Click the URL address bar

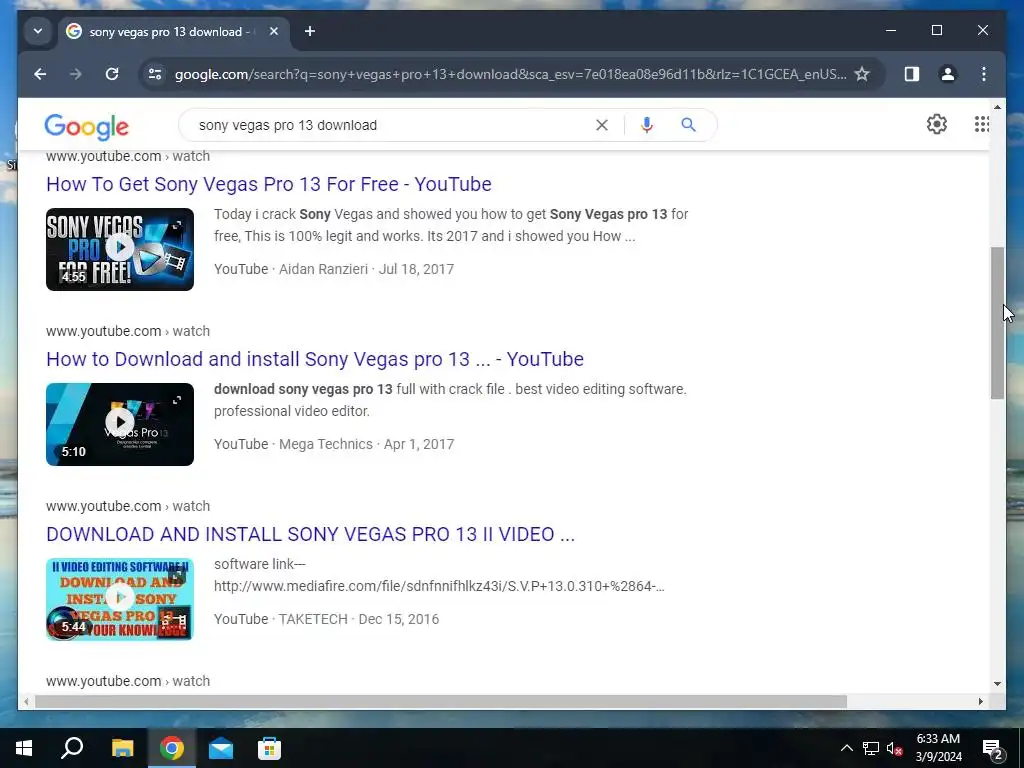click(510, 74)
